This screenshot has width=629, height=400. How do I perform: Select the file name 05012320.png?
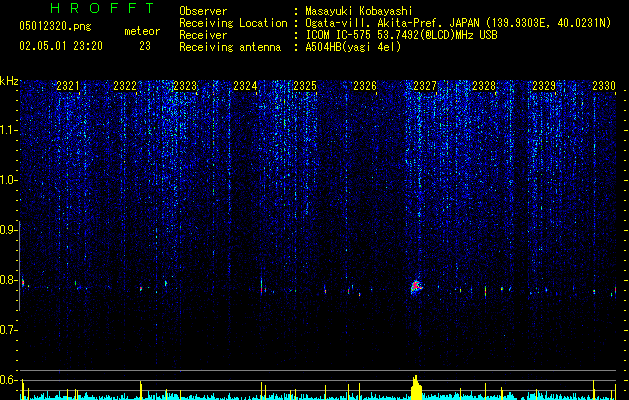click(55, 26)
